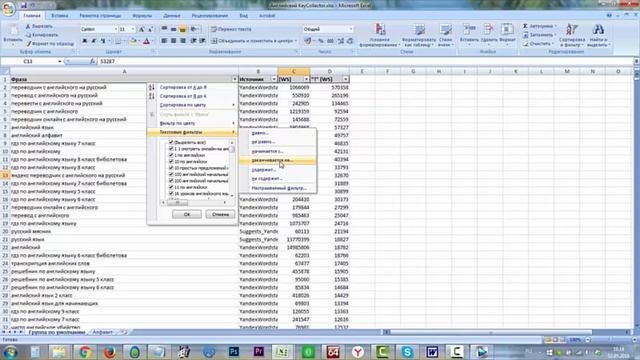Toggle underline formatting
The width and height of the screenshot is (640, 360).
(103, 41)
